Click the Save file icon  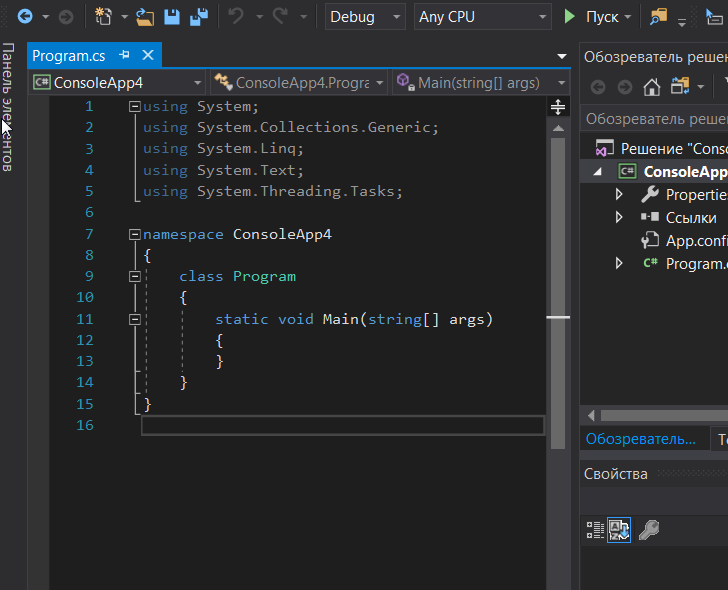click(172, 16)
